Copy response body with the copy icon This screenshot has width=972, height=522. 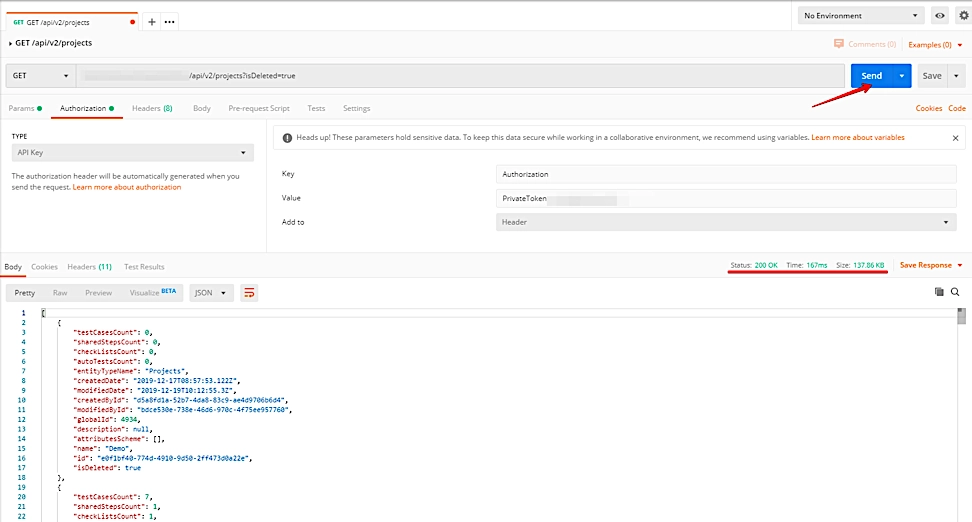939,292
